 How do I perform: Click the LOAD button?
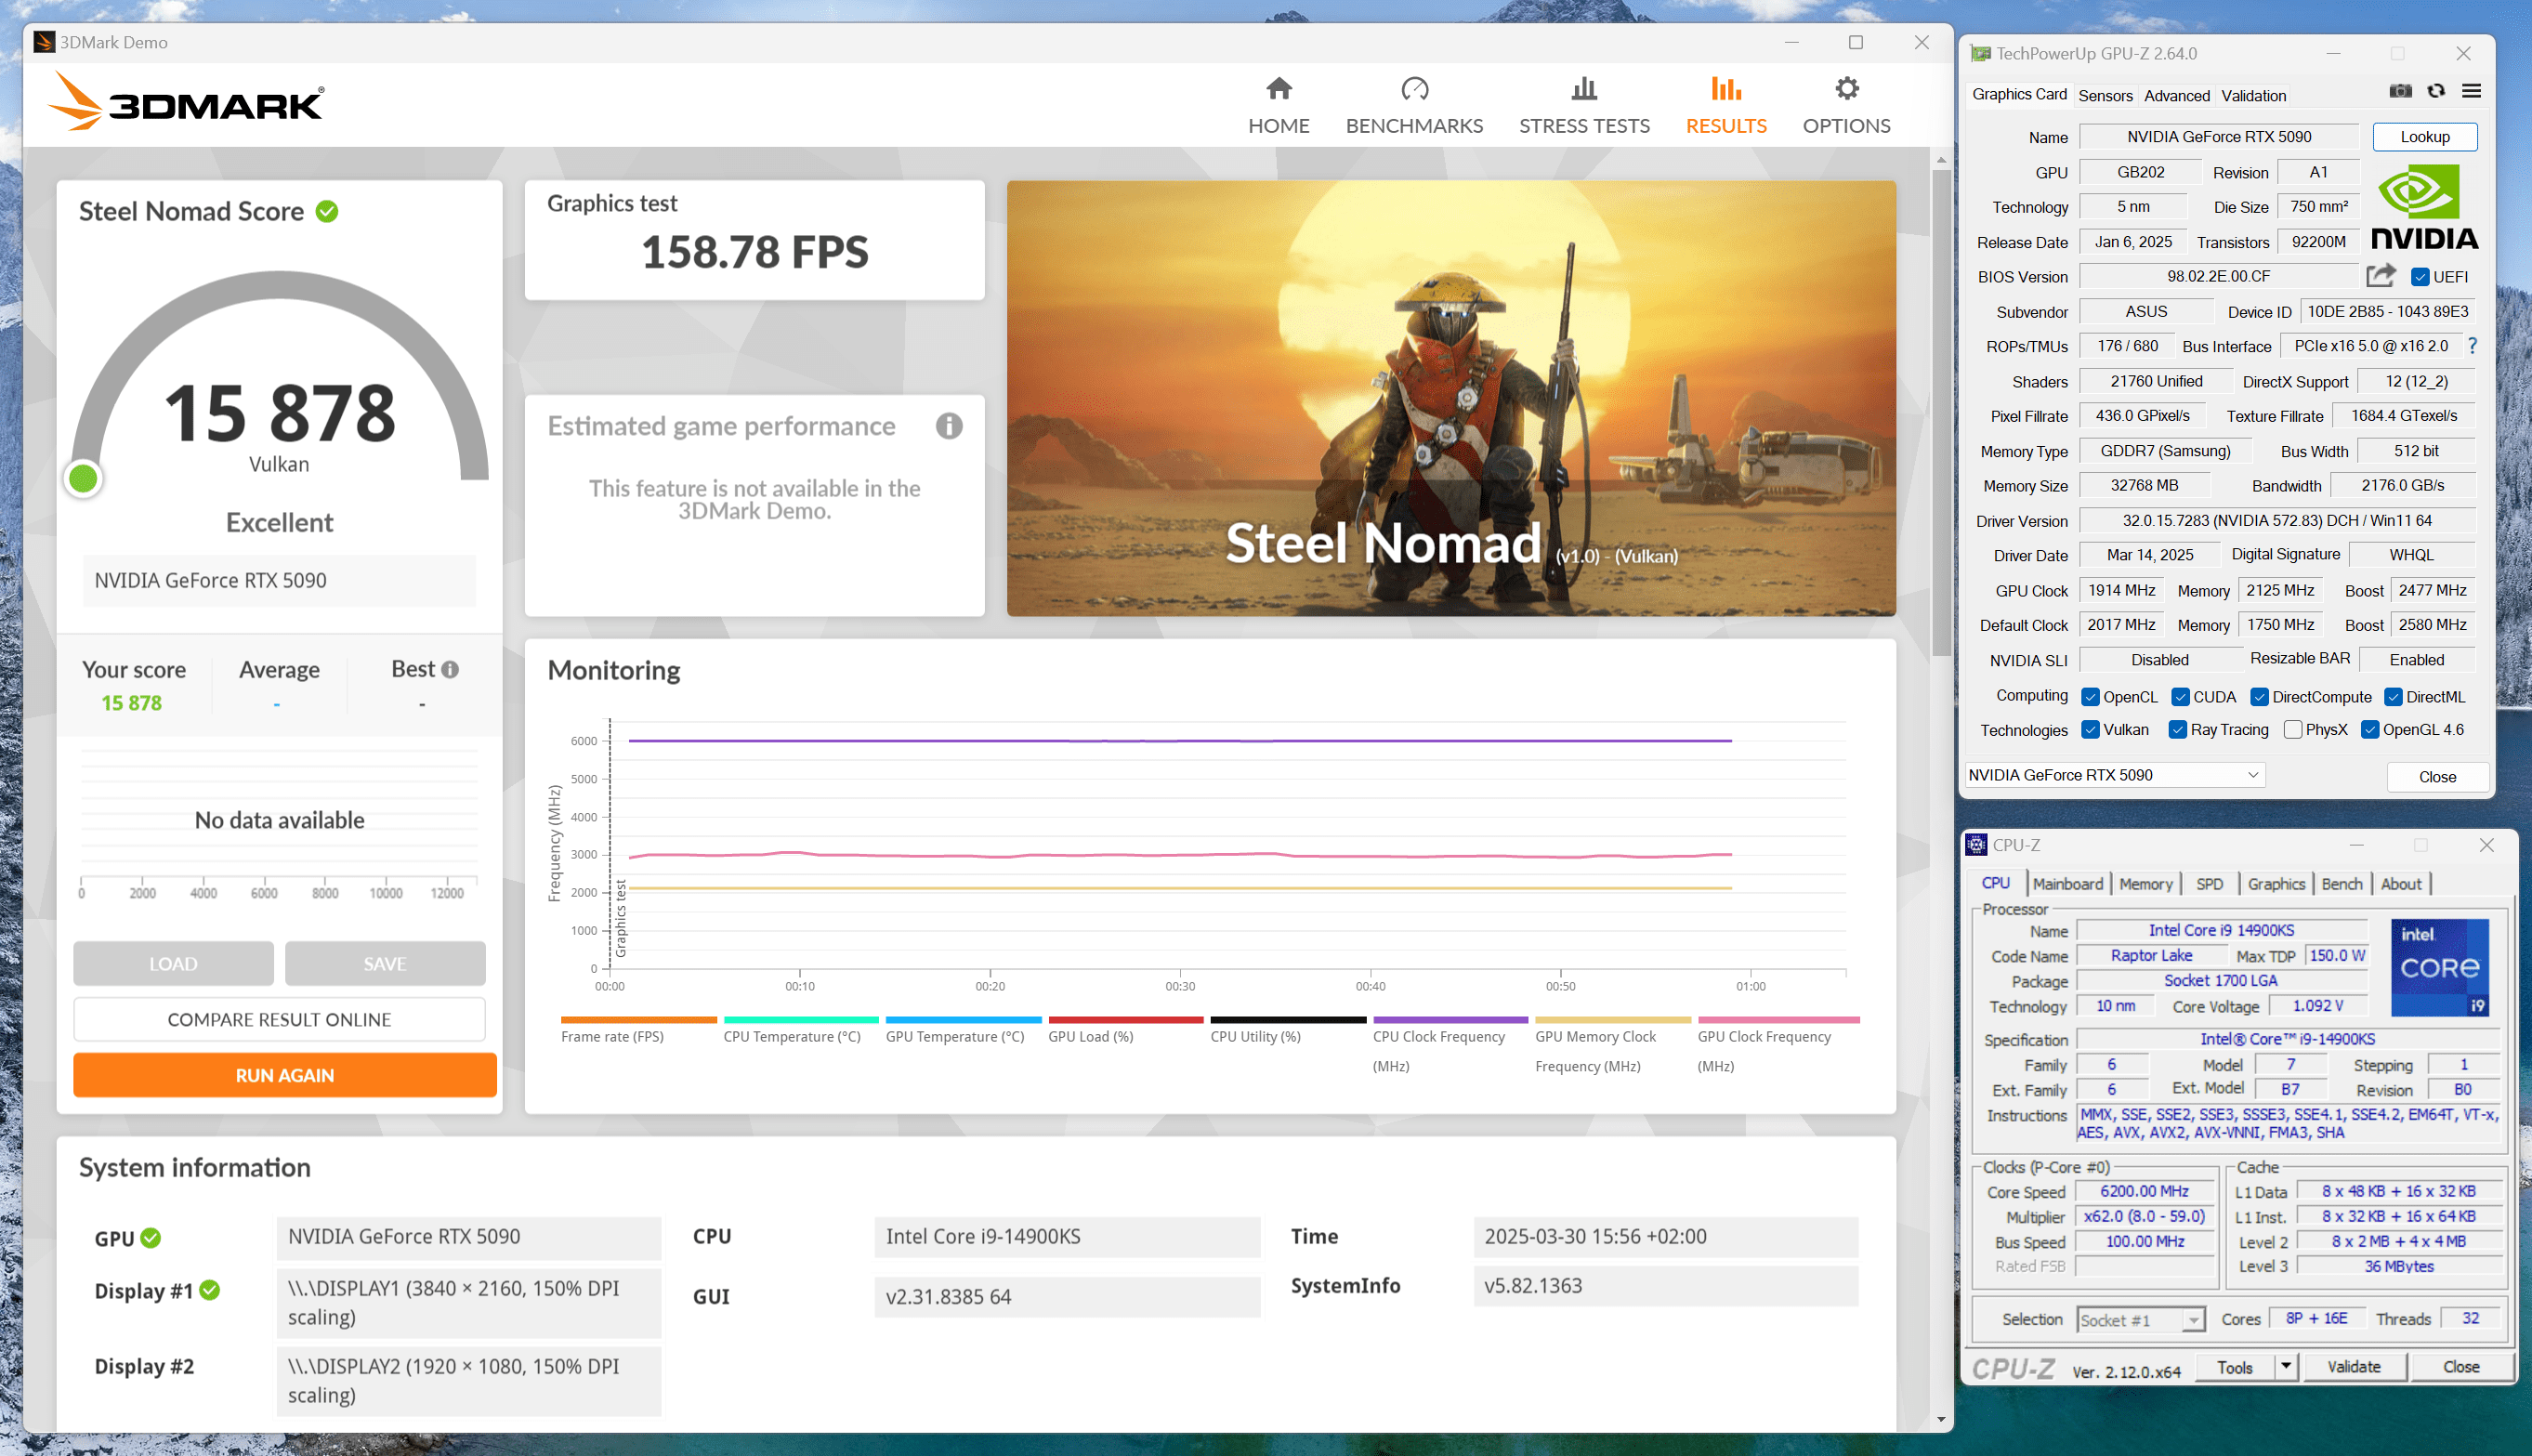point(173,963)
